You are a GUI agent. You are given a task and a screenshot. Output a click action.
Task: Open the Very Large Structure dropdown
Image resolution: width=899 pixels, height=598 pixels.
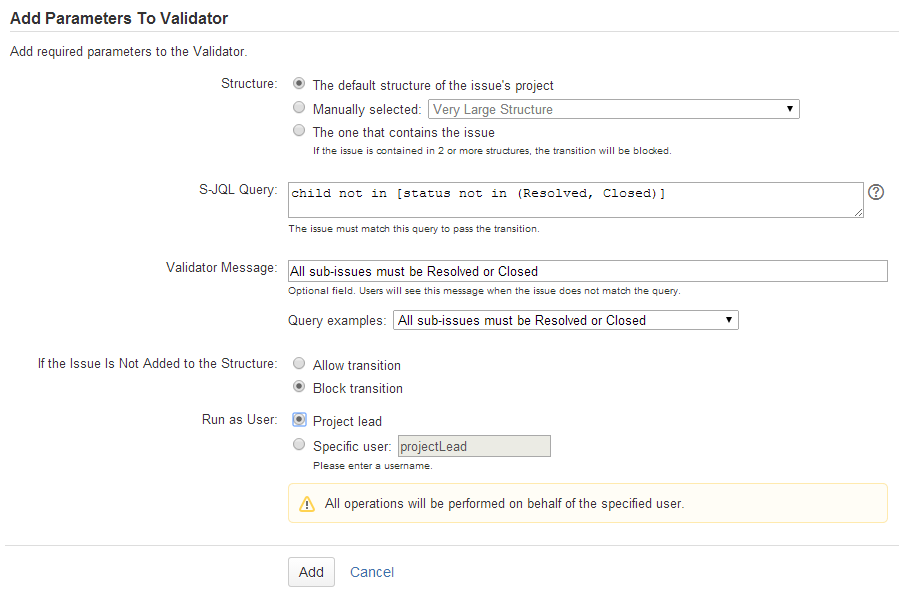pos(613,109)
